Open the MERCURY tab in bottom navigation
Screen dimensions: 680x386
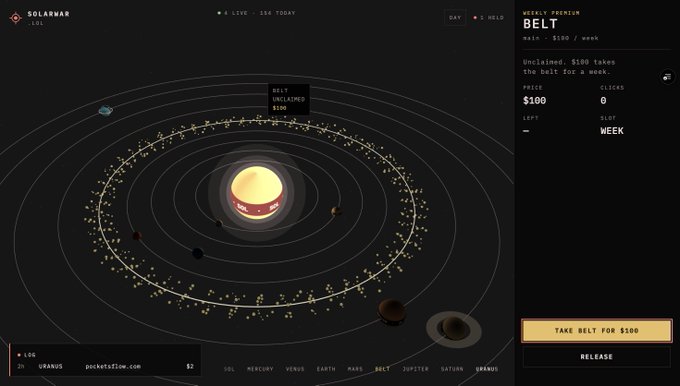[260, 369]
